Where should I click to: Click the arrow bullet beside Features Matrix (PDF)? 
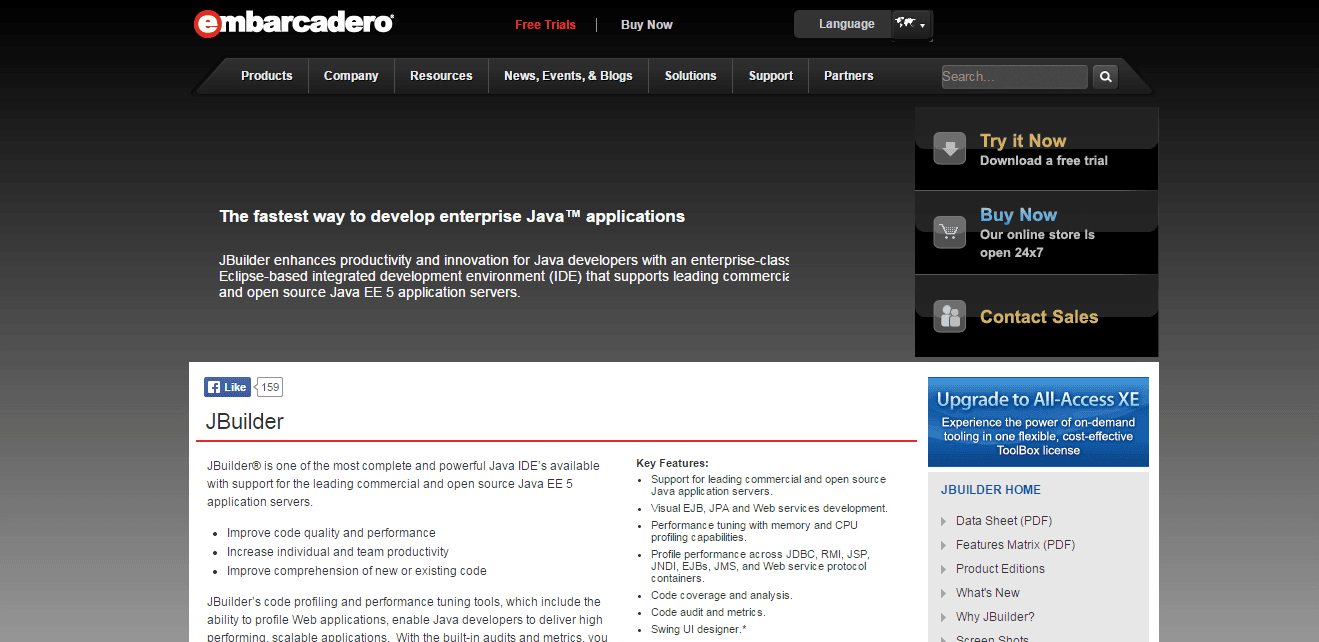(x=944, y=545)
